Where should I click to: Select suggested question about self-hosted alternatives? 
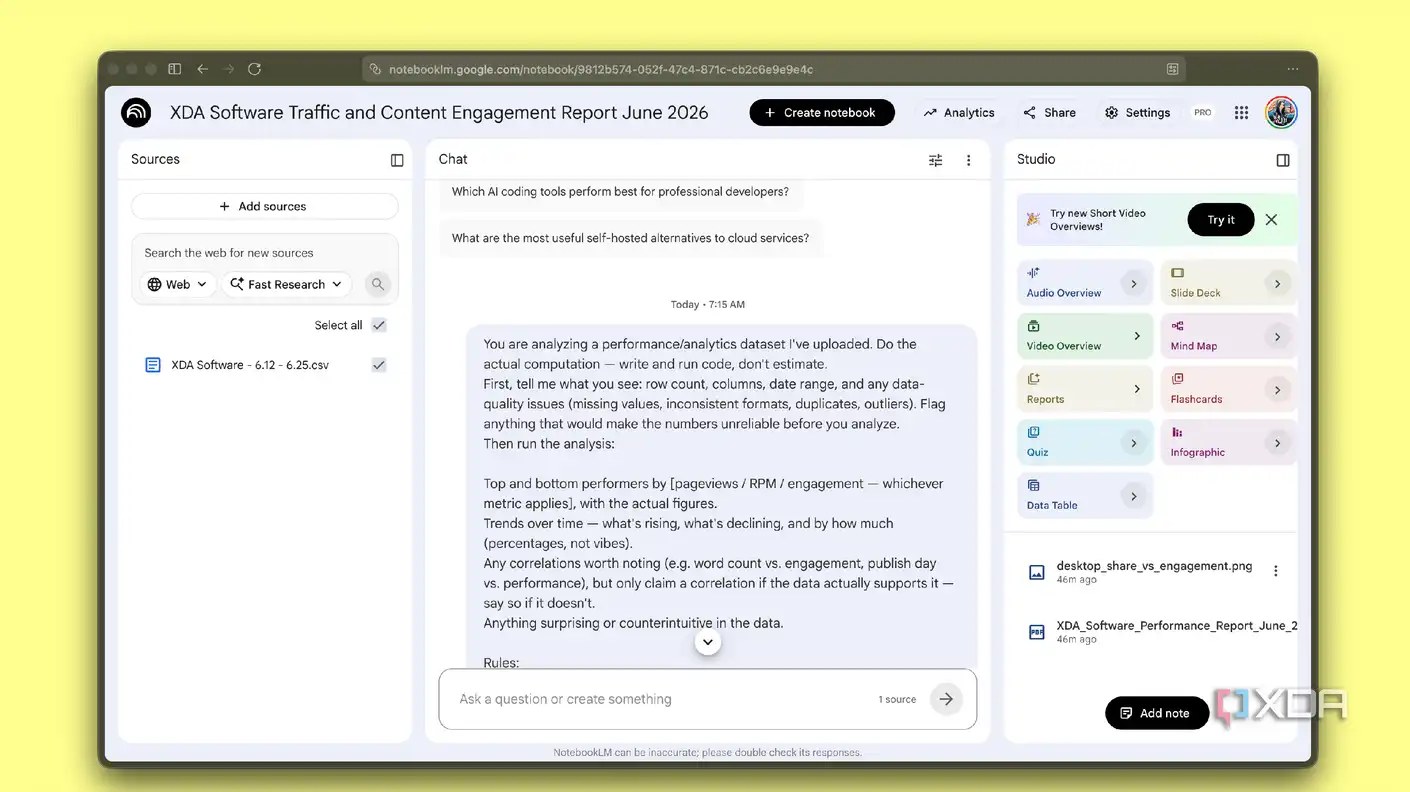pos(631,238)
